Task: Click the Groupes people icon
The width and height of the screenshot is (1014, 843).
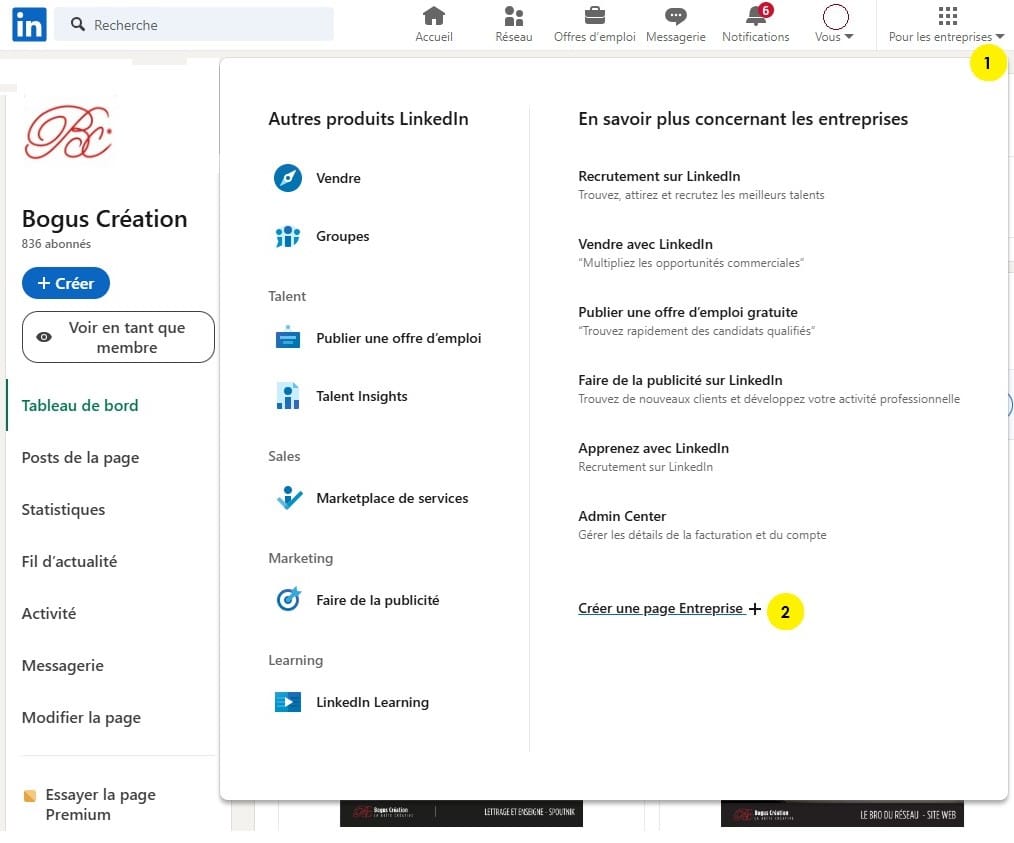Action: pyautogui.click(x=288, y=237)
